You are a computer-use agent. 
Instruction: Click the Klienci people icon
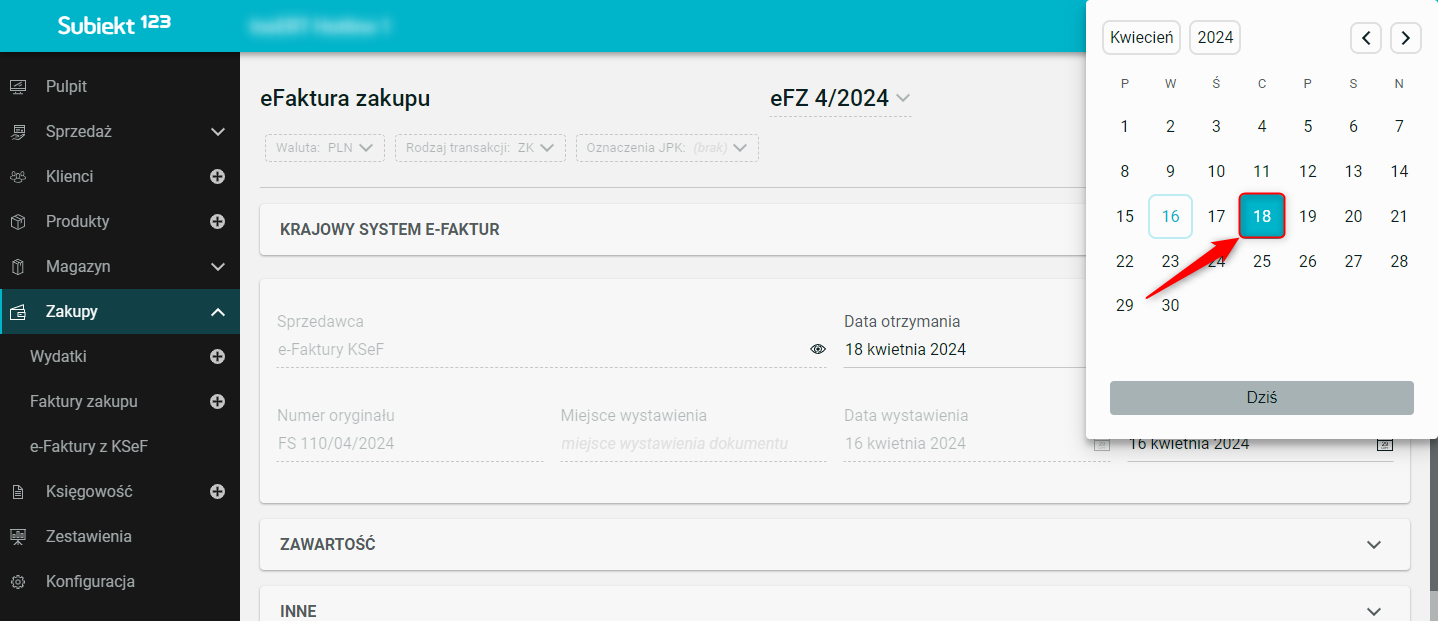click(x=18, y=177)
